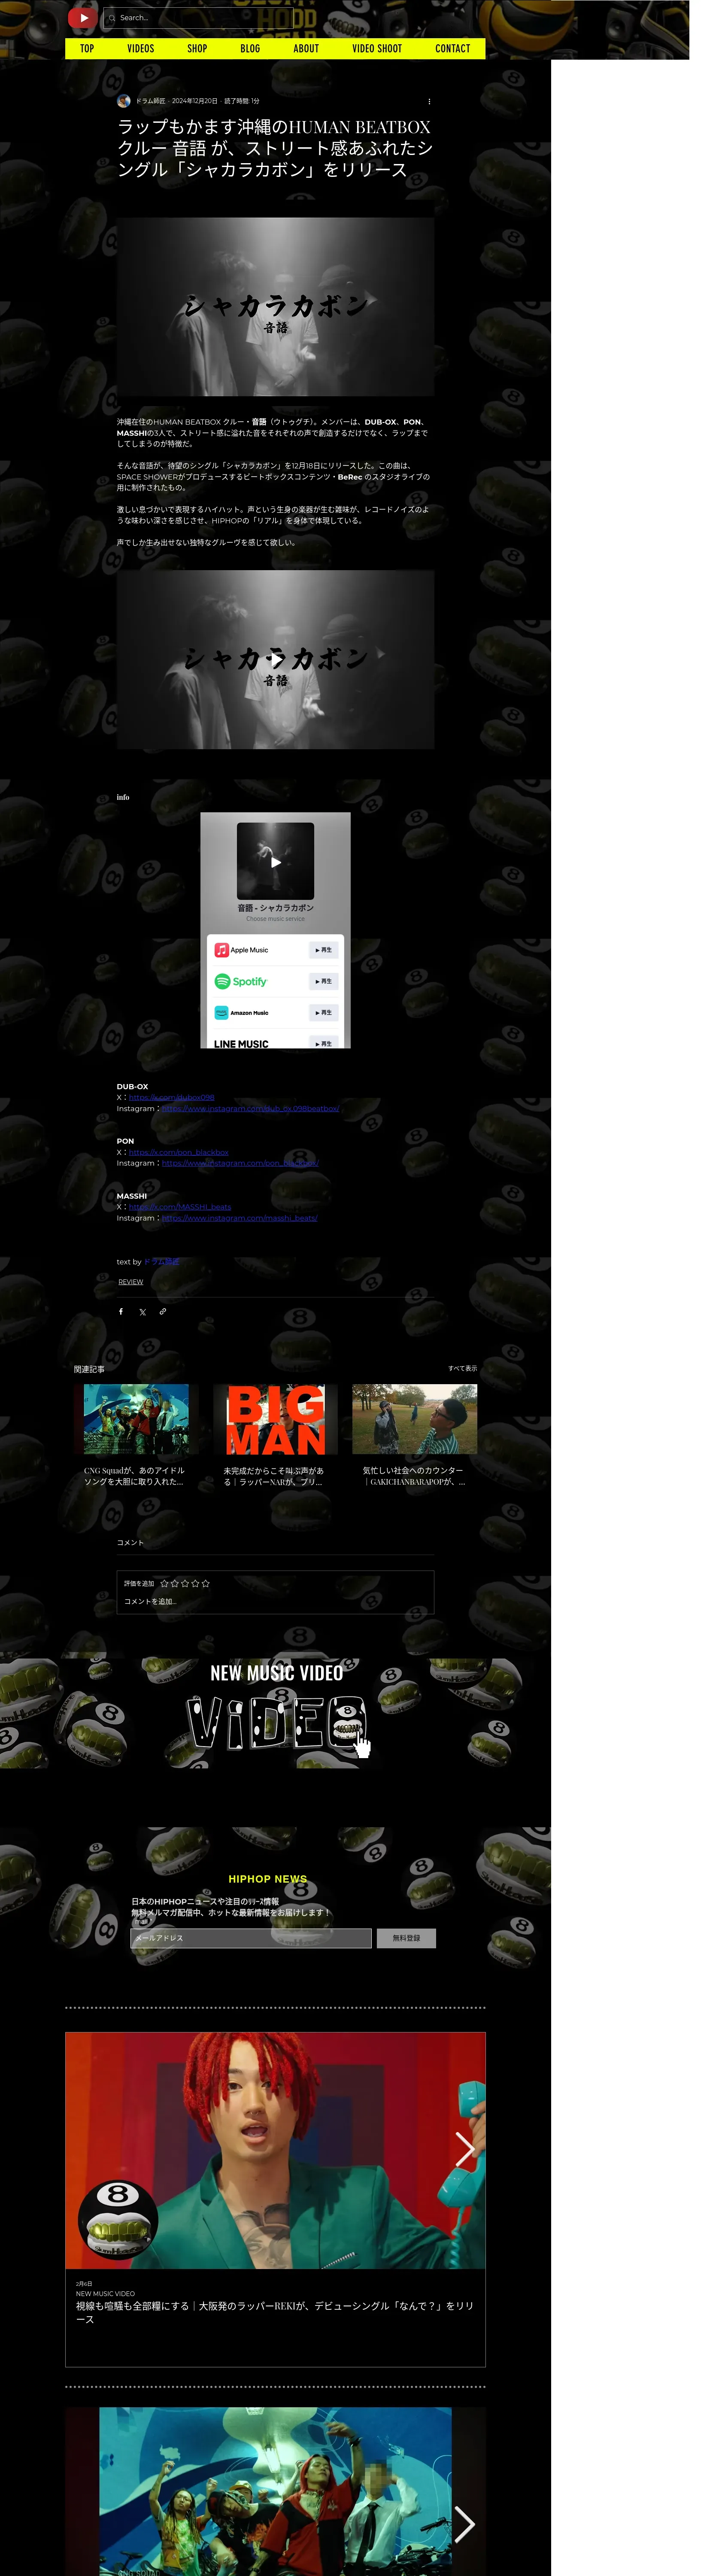Click the top シャカラカボン cover image
Image resolution: width=728 pixels, height=2576 pixels.
(x=275, y=306)
